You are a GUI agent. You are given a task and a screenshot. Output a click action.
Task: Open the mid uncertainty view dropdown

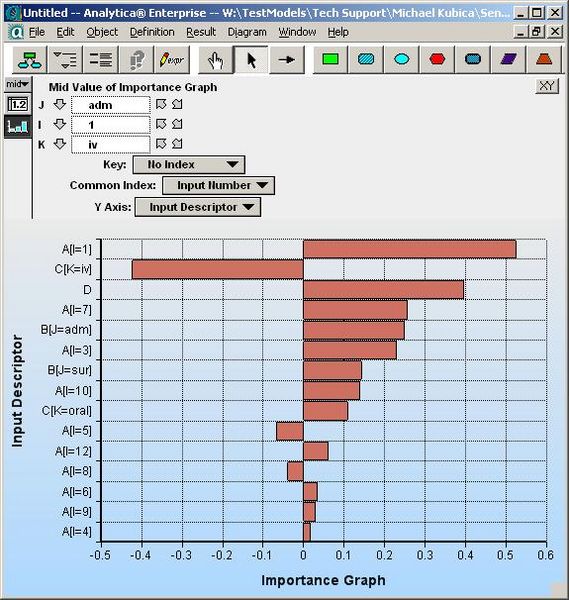(18, 84)
